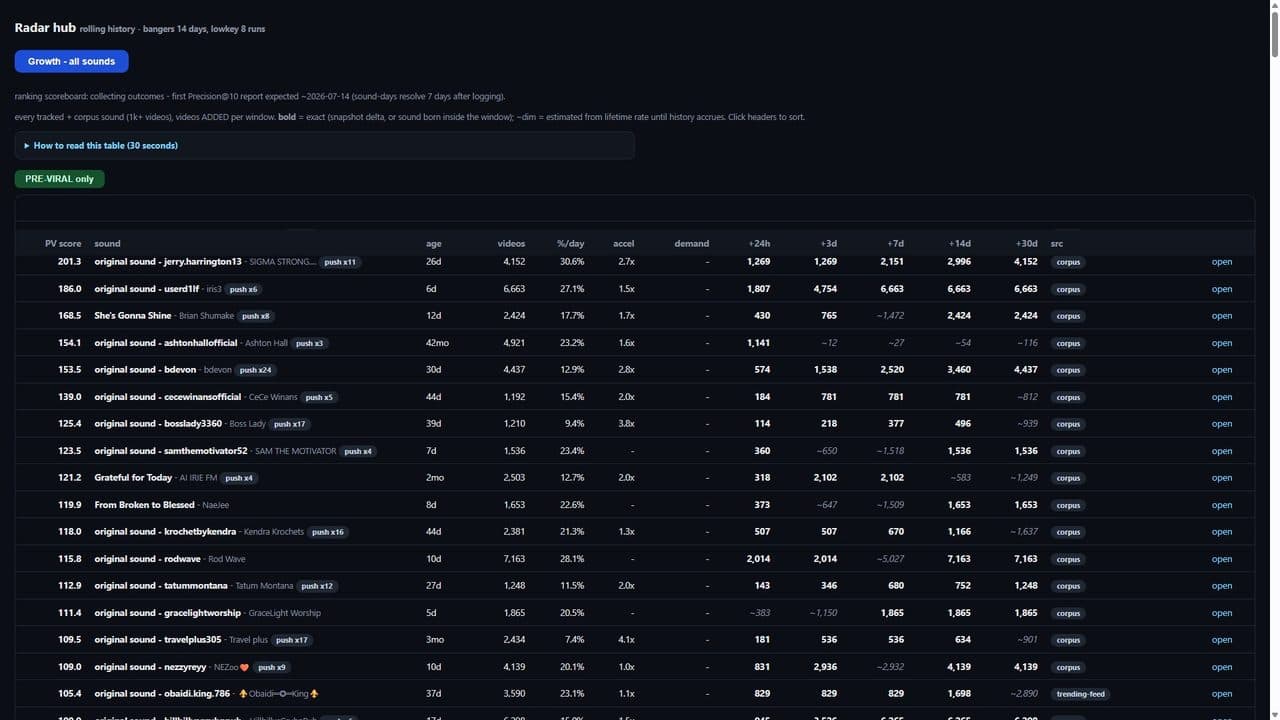Click the push x17 badge for Boss Lady
The image size is (1280, 720).
coord(290,424)
